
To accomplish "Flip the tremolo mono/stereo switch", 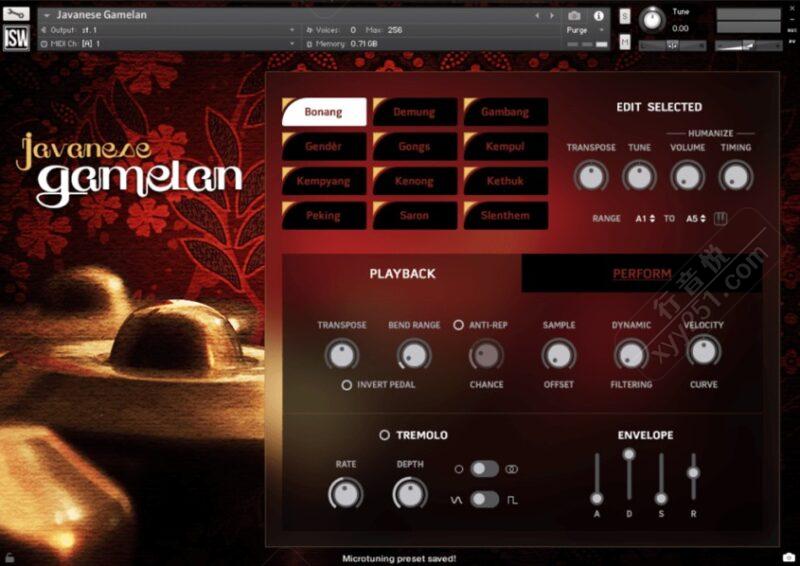I will point(484,469).
